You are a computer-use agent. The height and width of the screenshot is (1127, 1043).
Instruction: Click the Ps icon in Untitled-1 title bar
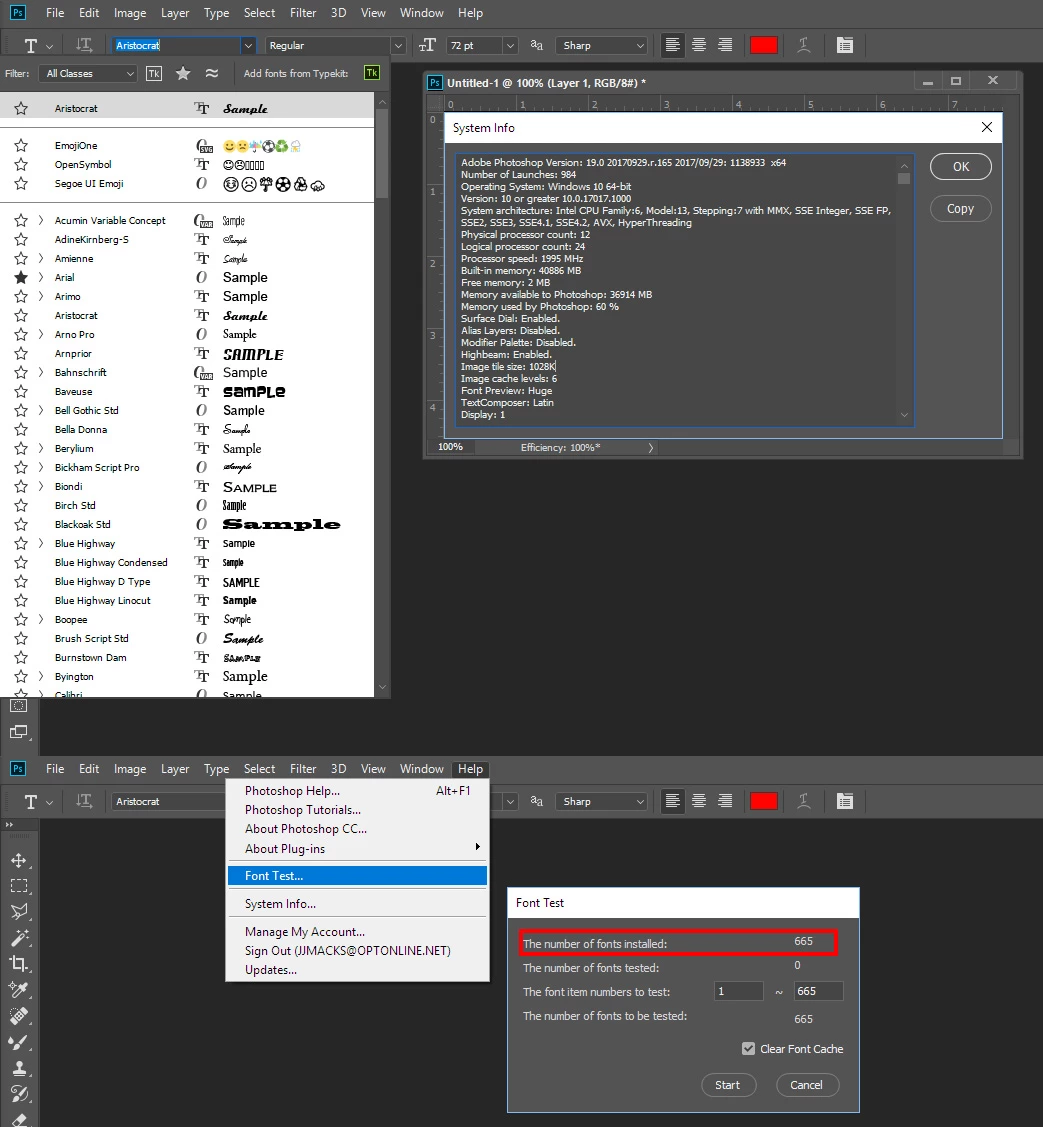(435, 83)
